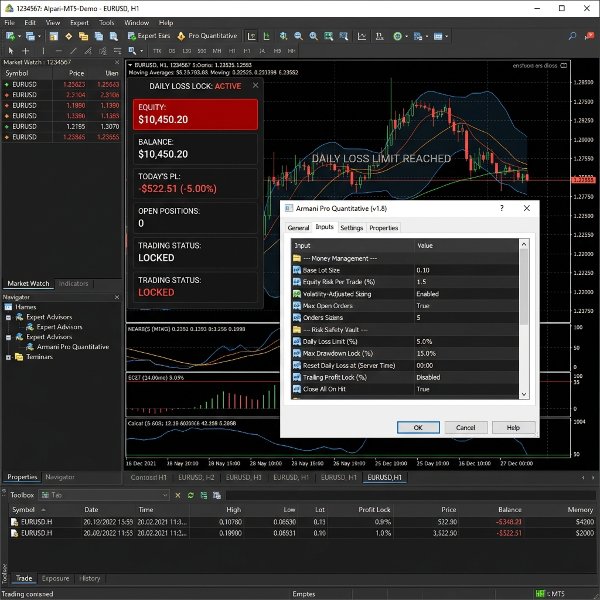Select the highlighted chart type icon

tap(251, 36)
